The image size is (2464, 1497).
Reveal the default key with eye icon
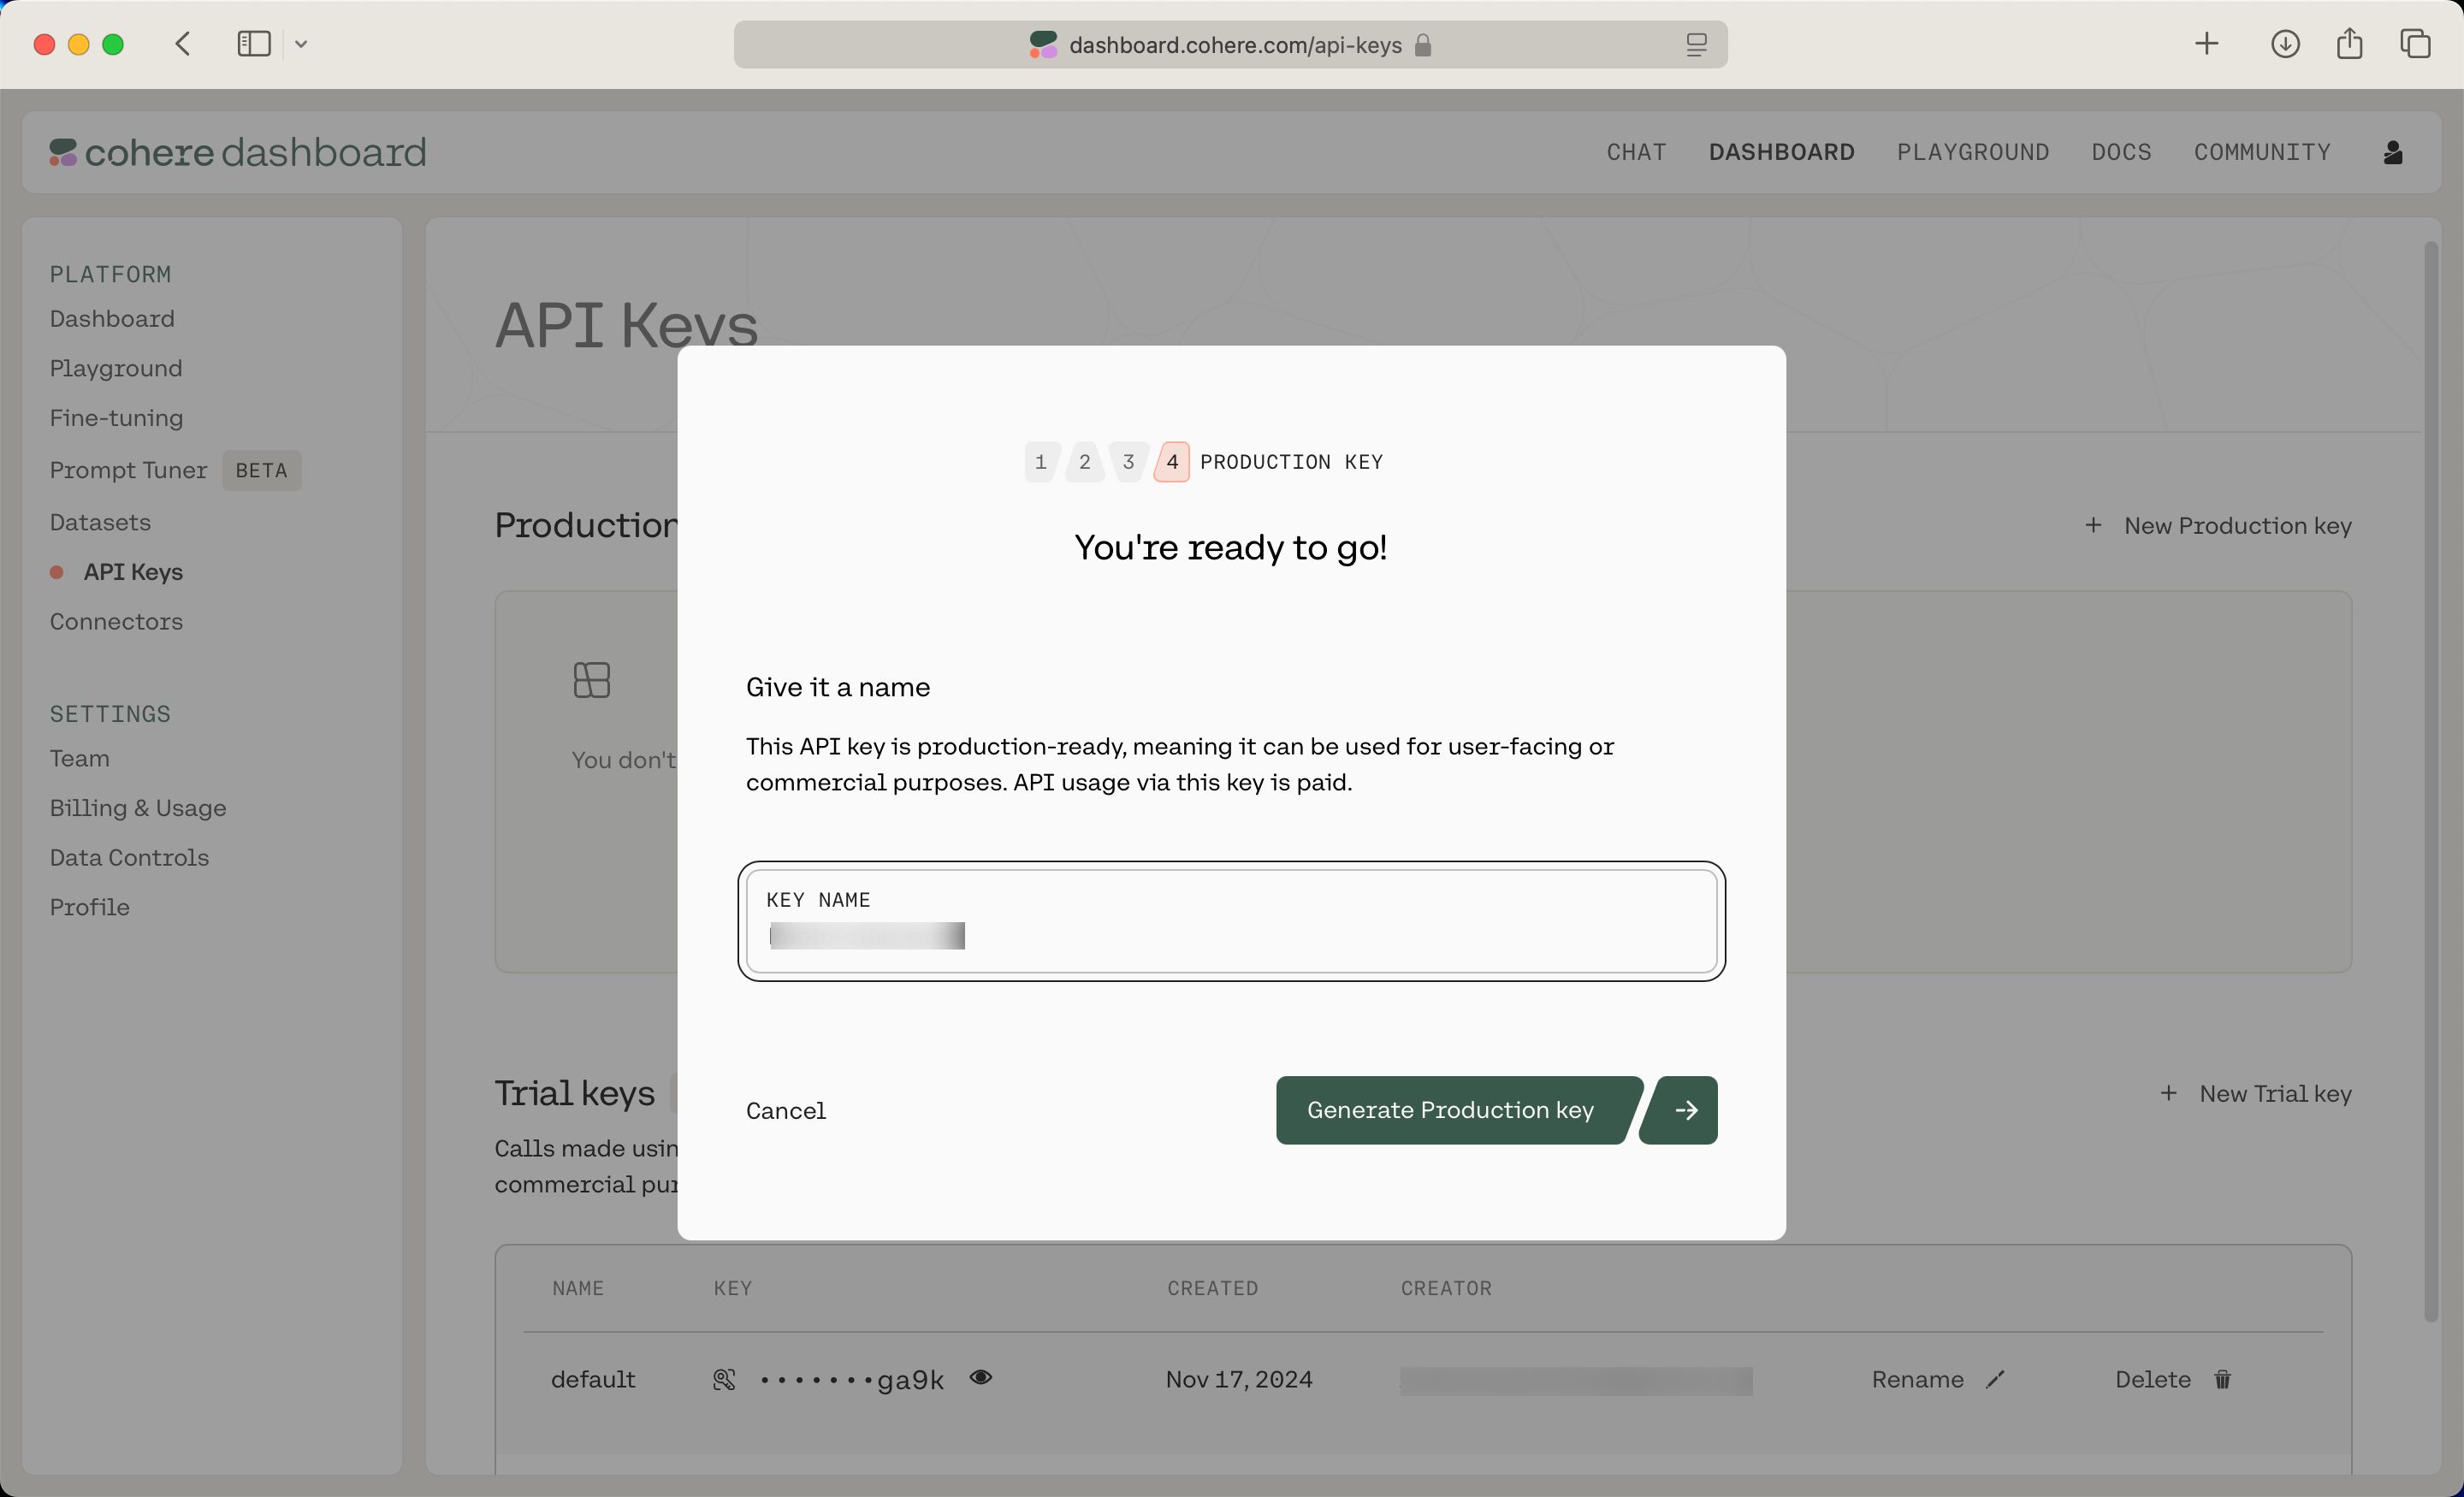click(981, 1378)
